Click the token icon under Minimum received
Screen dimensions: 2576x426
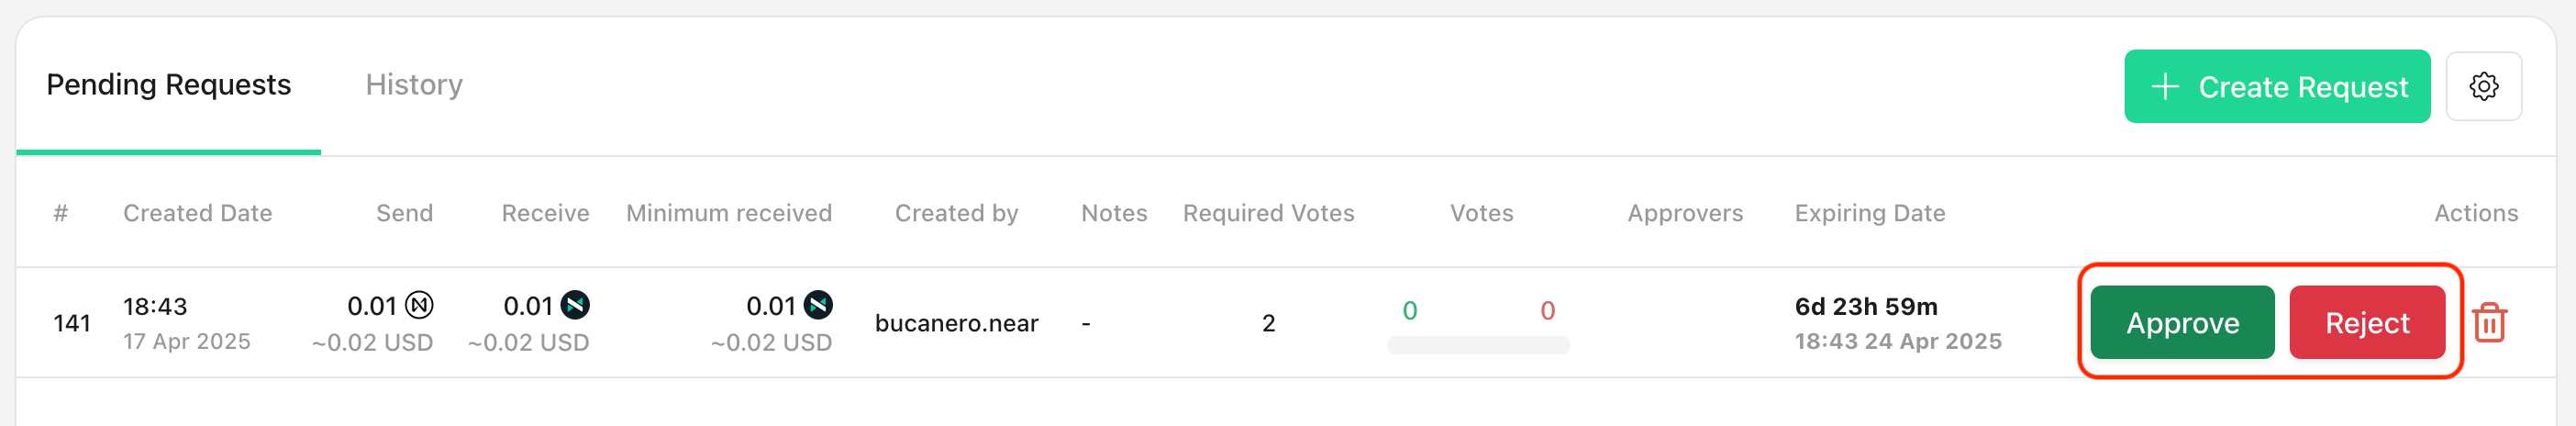click(x=818, y=304)
